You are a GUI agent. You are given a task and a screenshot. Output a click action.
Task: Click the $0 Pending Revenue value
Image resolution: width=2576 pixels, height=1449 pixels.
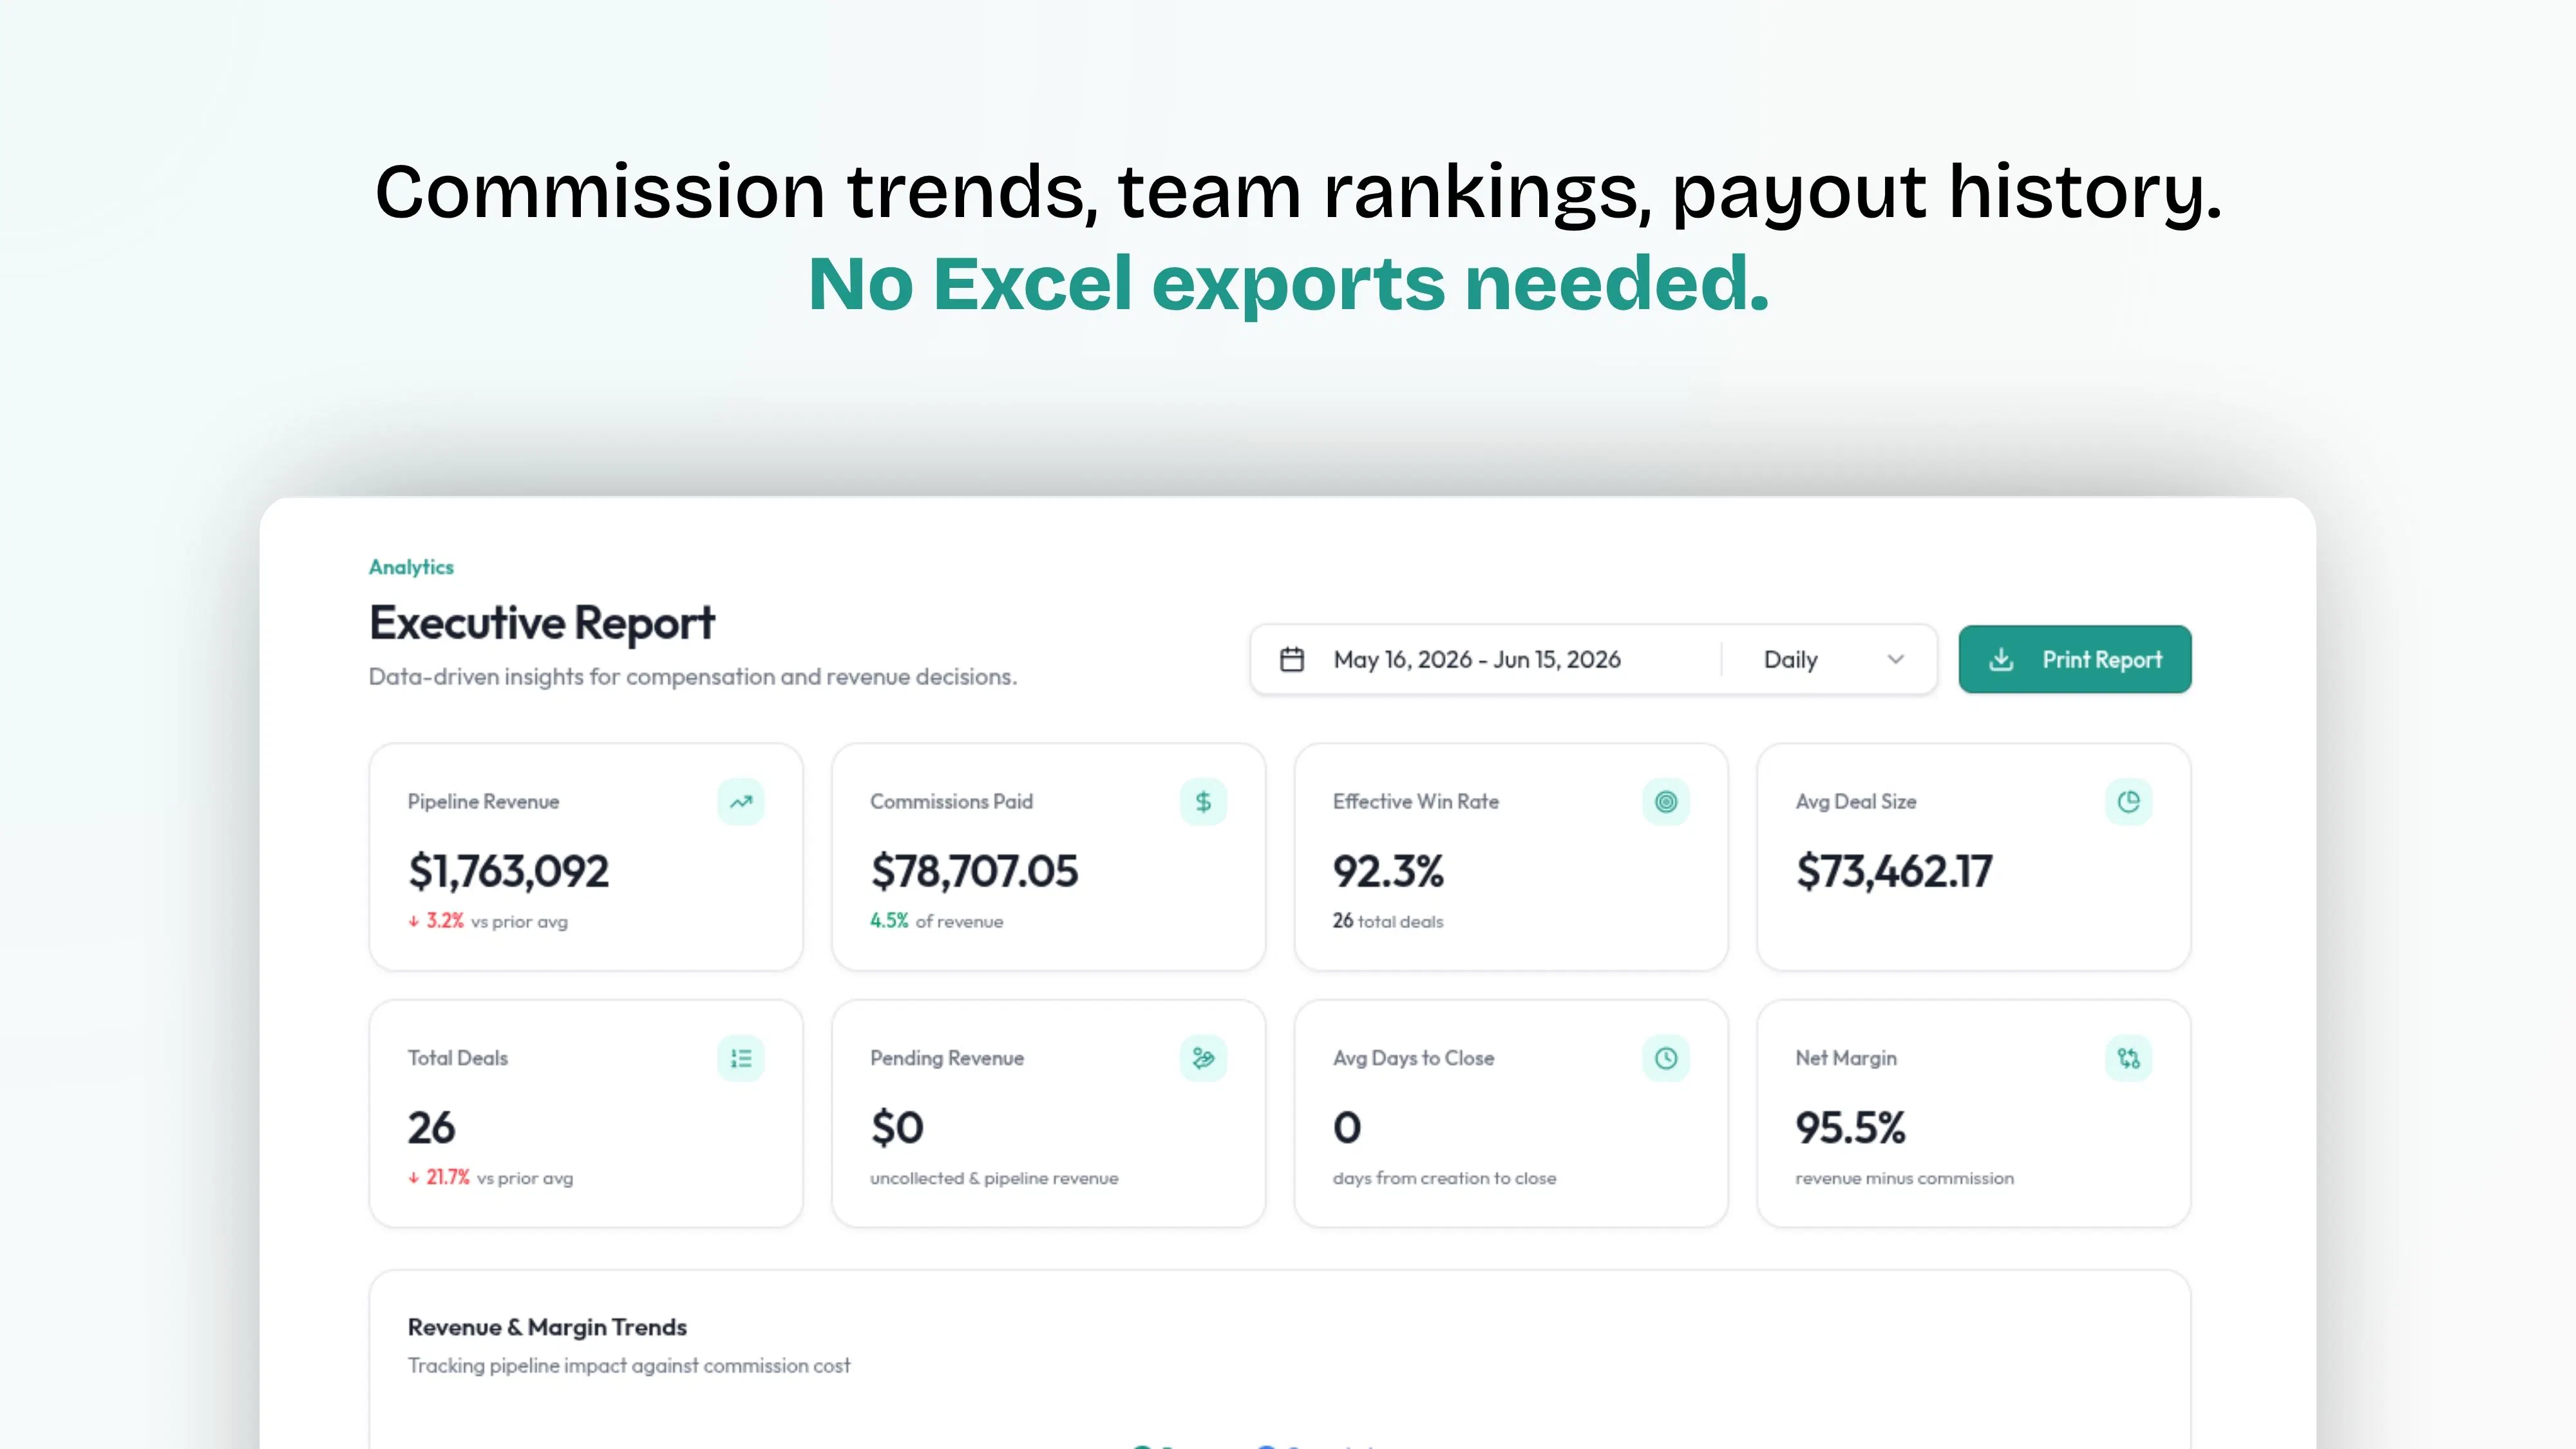[x=897, y=1128]
